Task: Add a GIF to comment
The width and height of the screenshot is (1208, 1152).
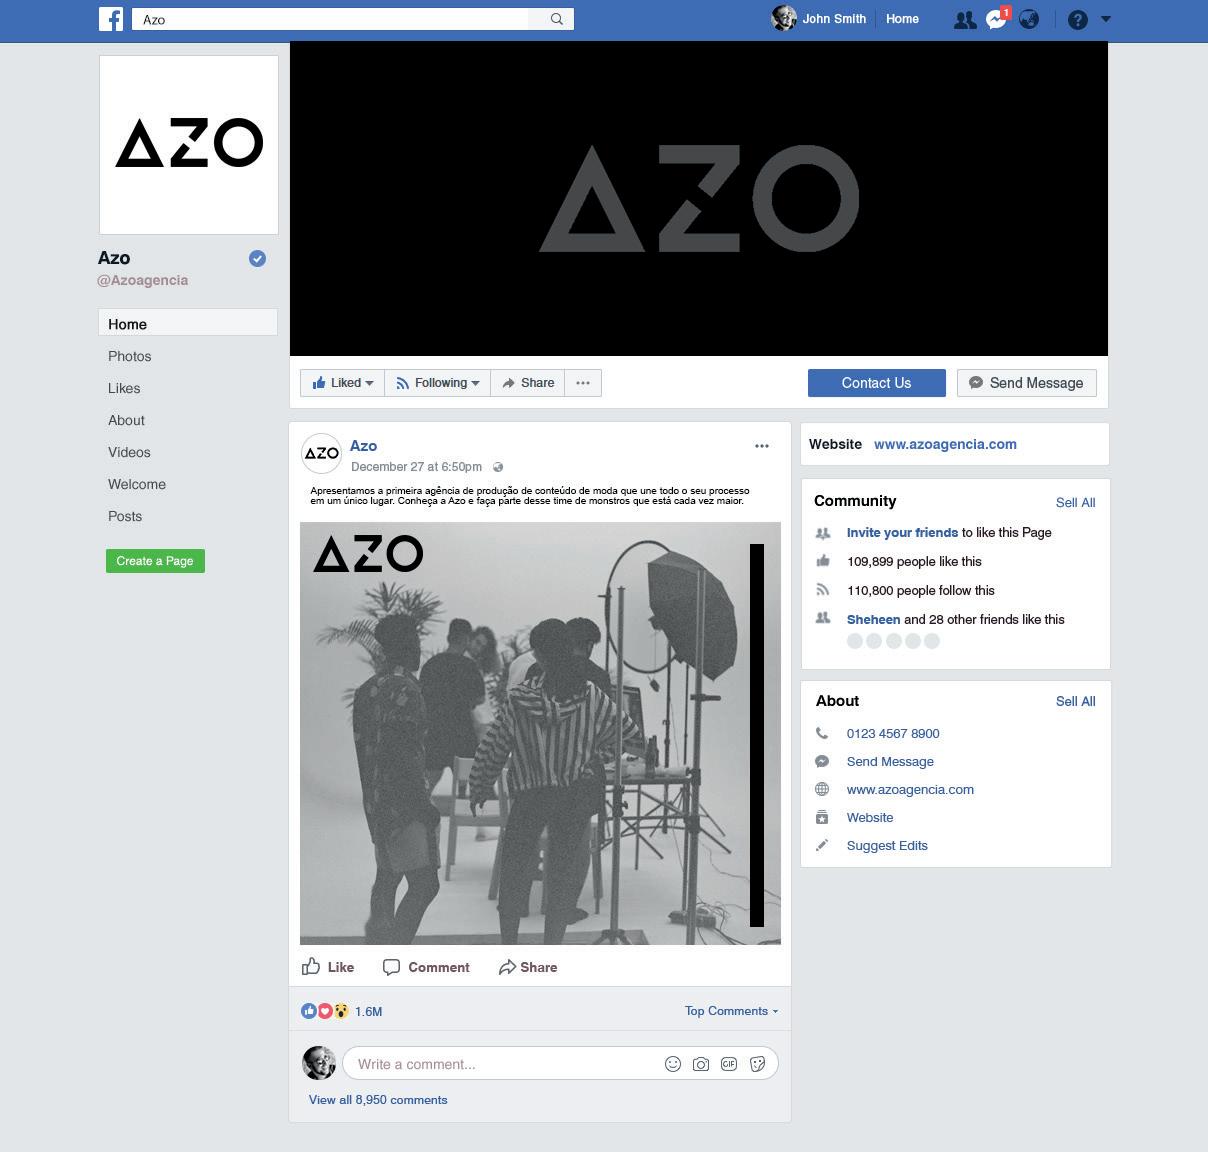Action: tap(729, 1064)
